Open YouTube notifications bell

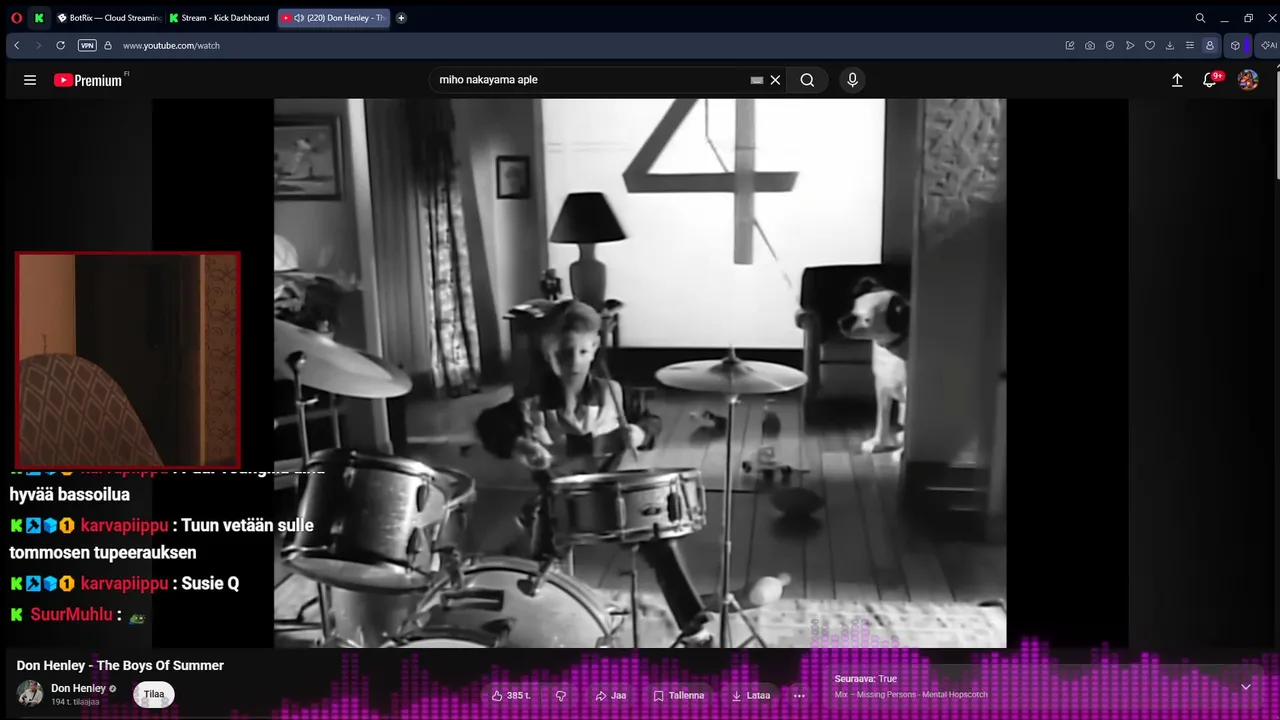tap(1210, 80)
